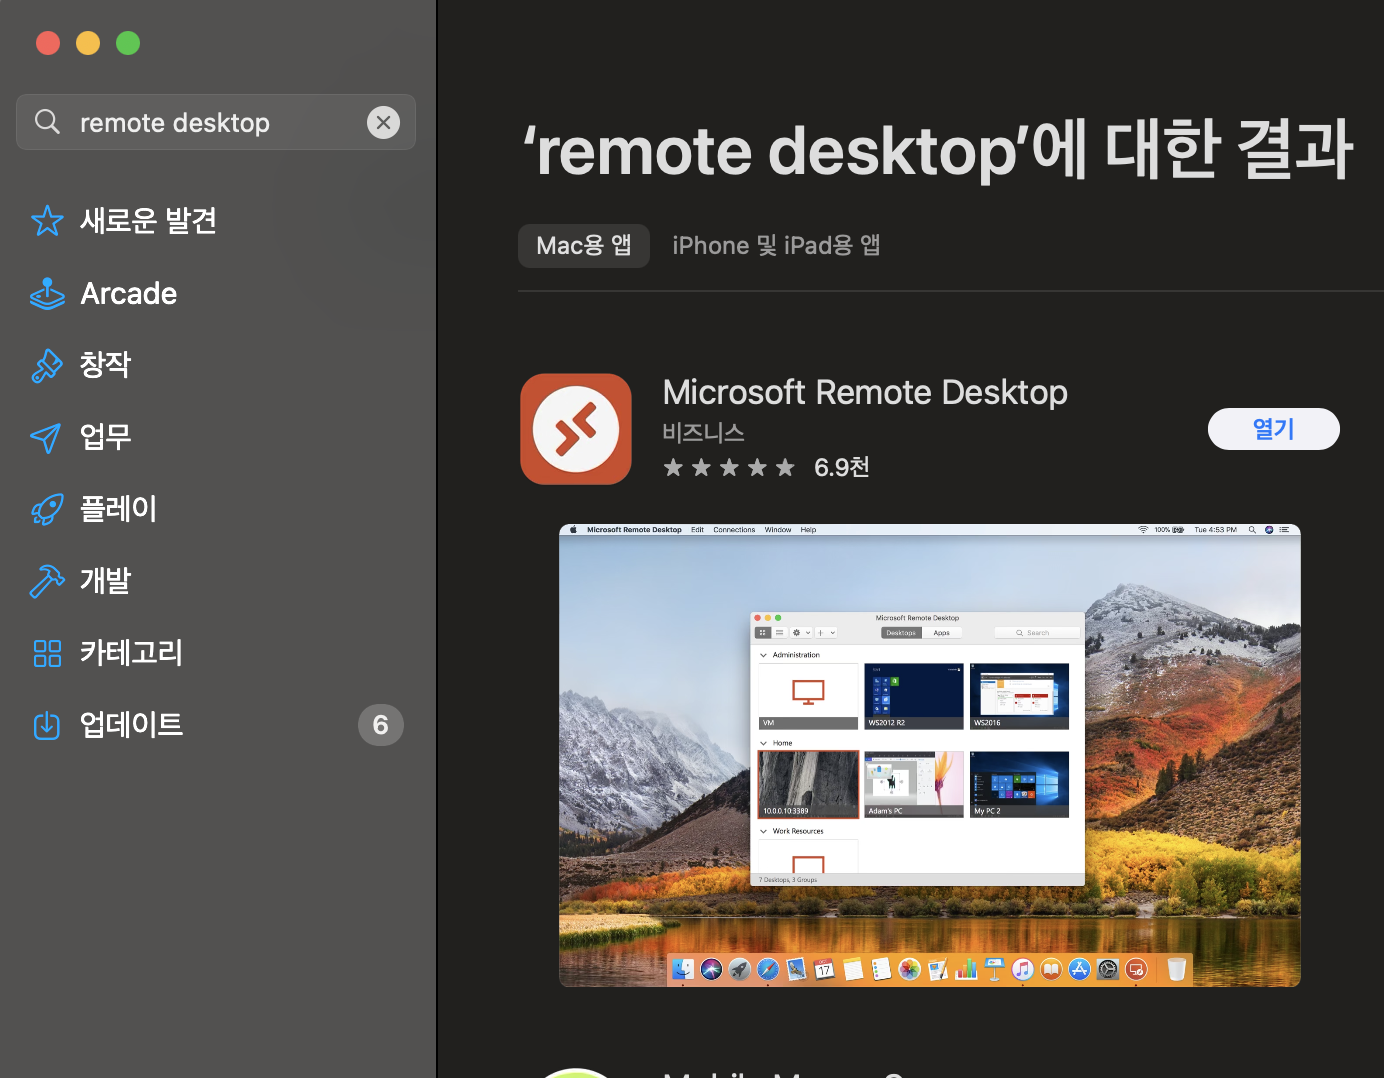Click the green fullscreen window button
Viewport: 1384px width, 1078px height.
128,43
